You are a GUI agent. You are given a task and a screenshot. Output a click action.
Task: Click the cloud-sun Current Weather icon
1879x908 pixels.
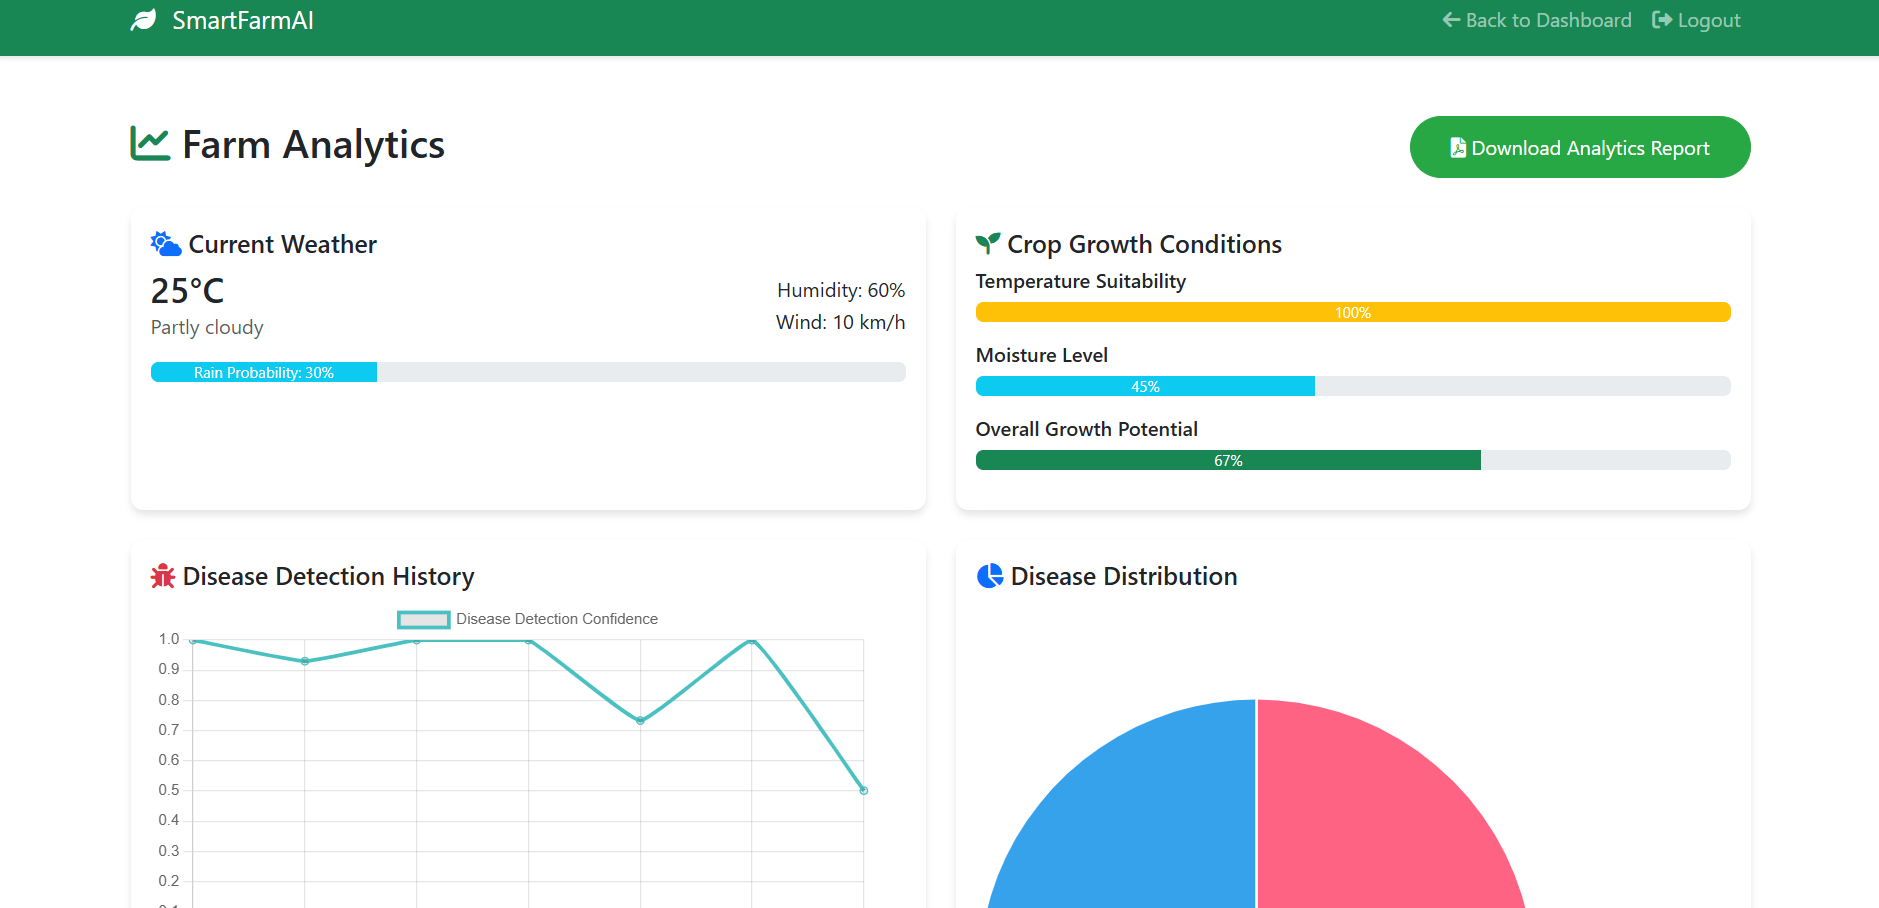pos(166,244)
